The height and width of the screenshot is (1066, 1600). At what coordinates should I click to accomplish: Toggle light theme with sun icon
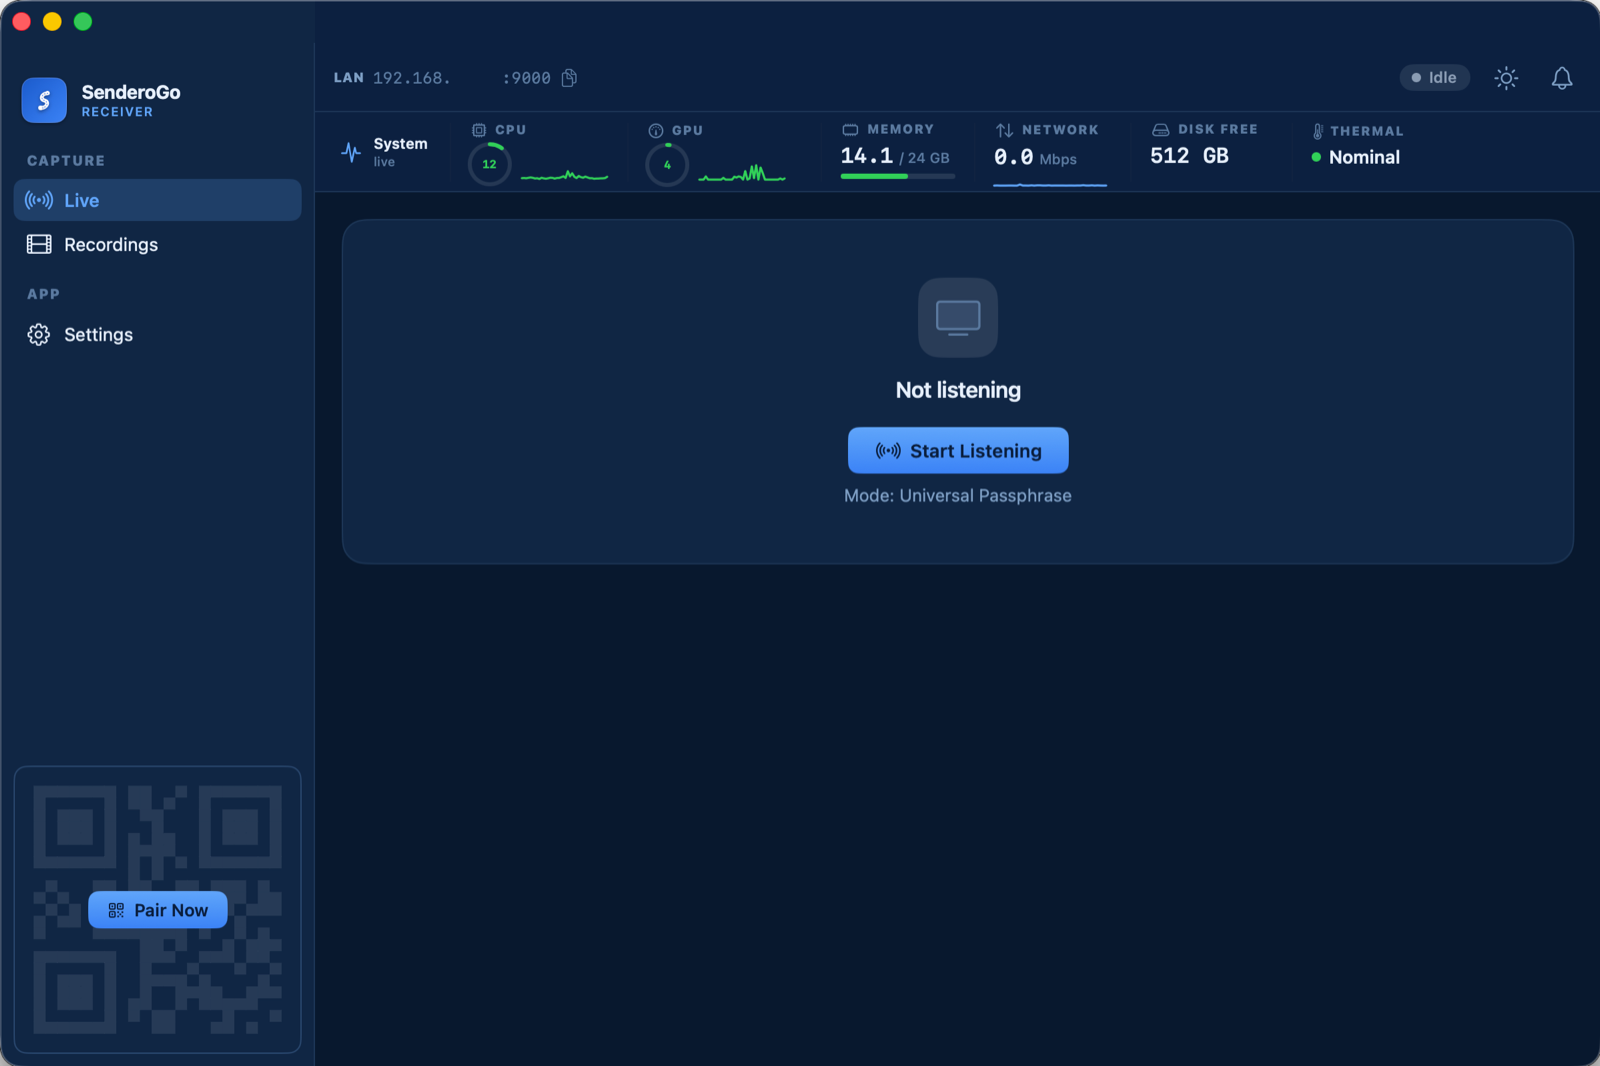click(1506, 78)
